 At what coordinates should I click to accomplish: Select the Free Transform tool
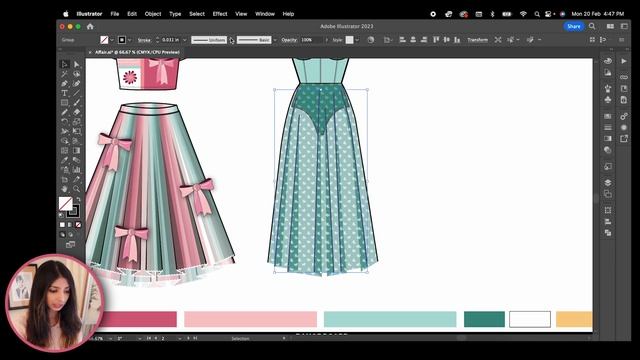click(x=77, y=131)
